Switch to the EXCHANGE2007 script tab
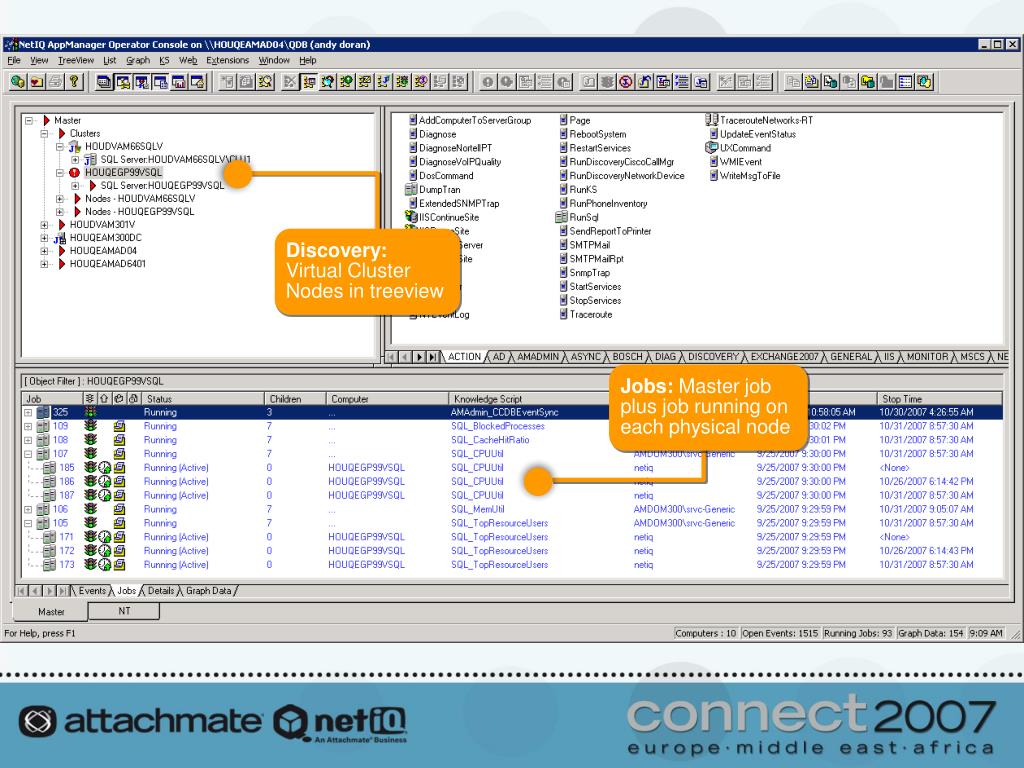1024x768 pixels. coord(784,357)
